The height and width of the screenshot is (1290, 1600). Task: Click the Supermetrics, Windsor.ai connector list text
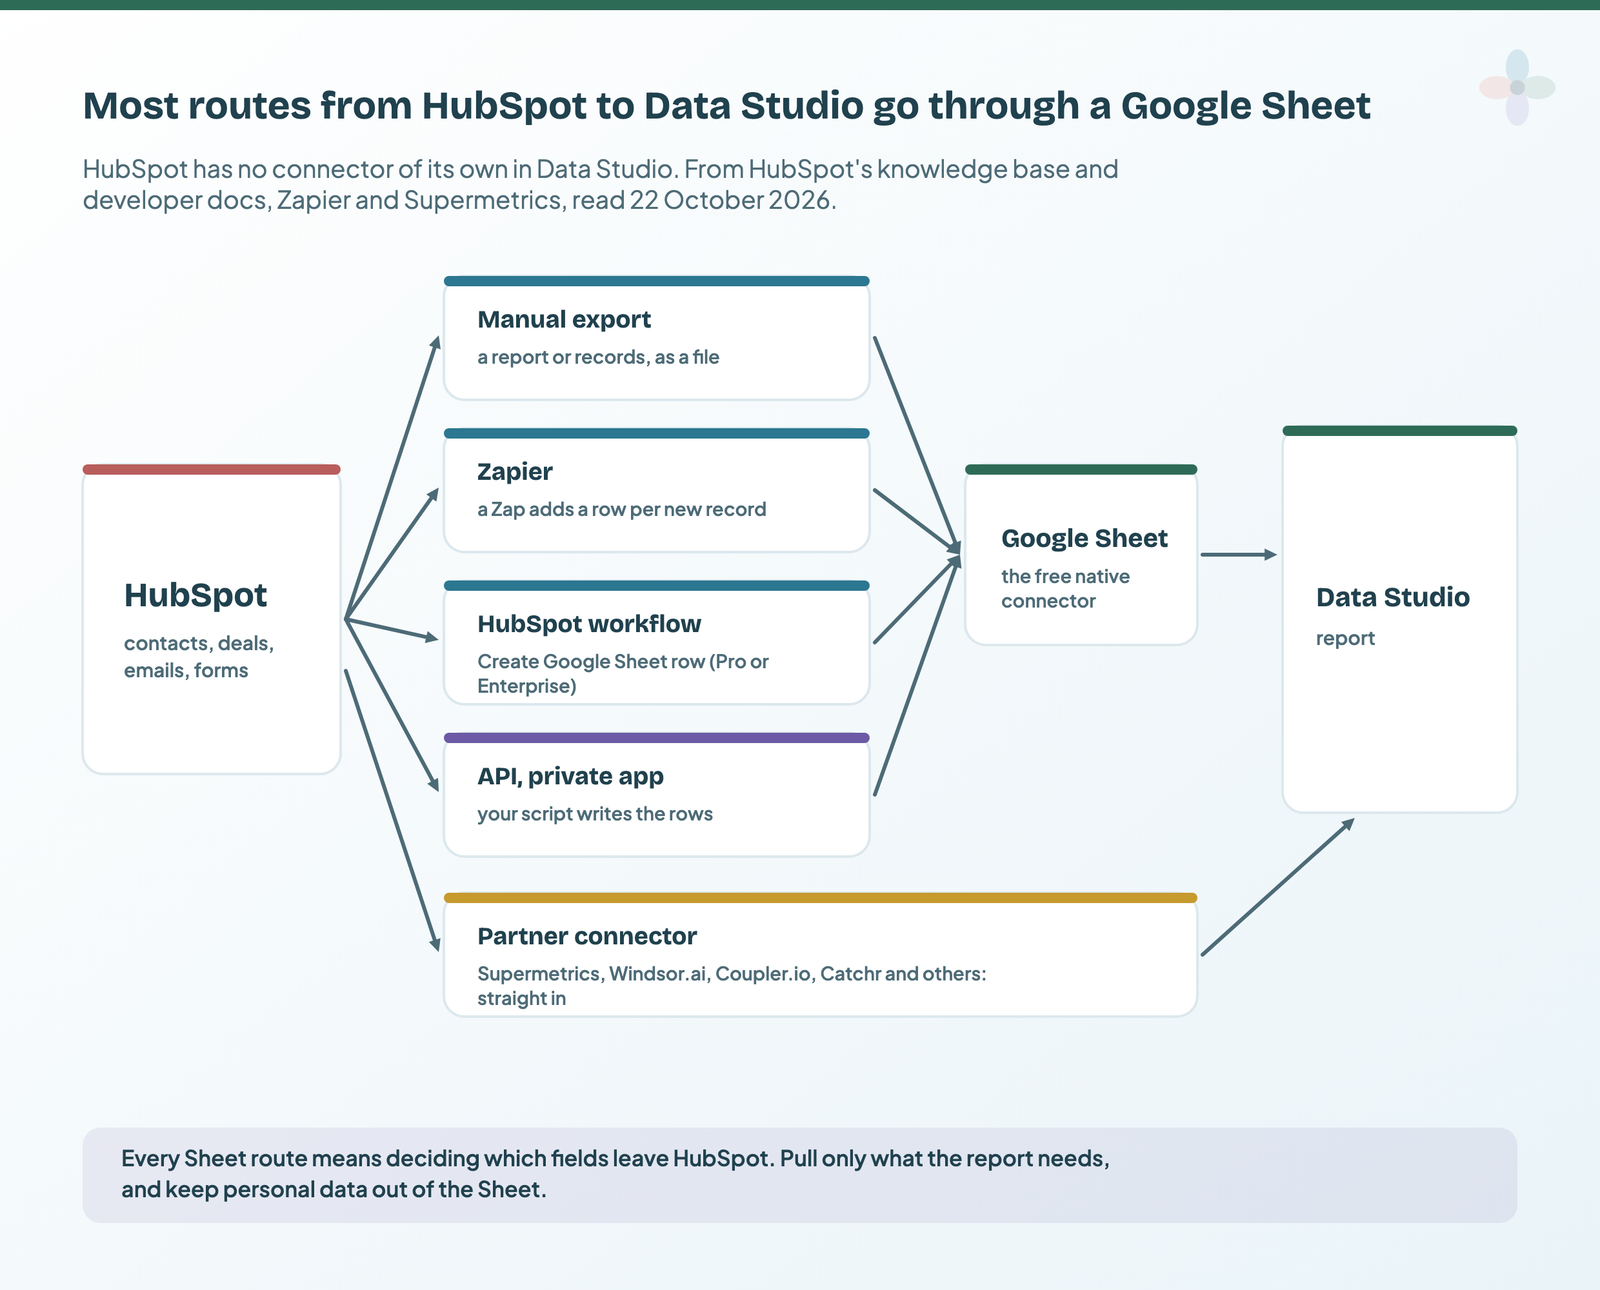point(732,986)
